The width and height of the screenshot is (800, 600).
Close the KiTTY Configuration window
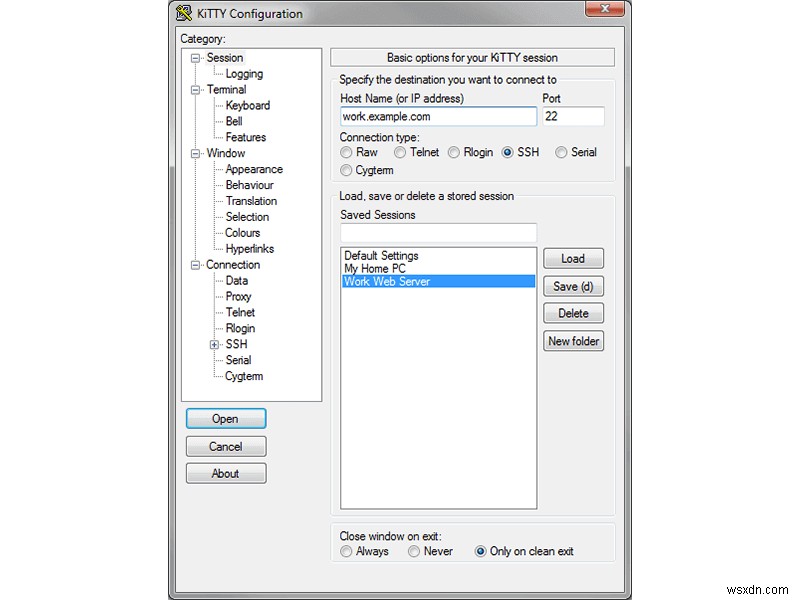tap(605, 9)
